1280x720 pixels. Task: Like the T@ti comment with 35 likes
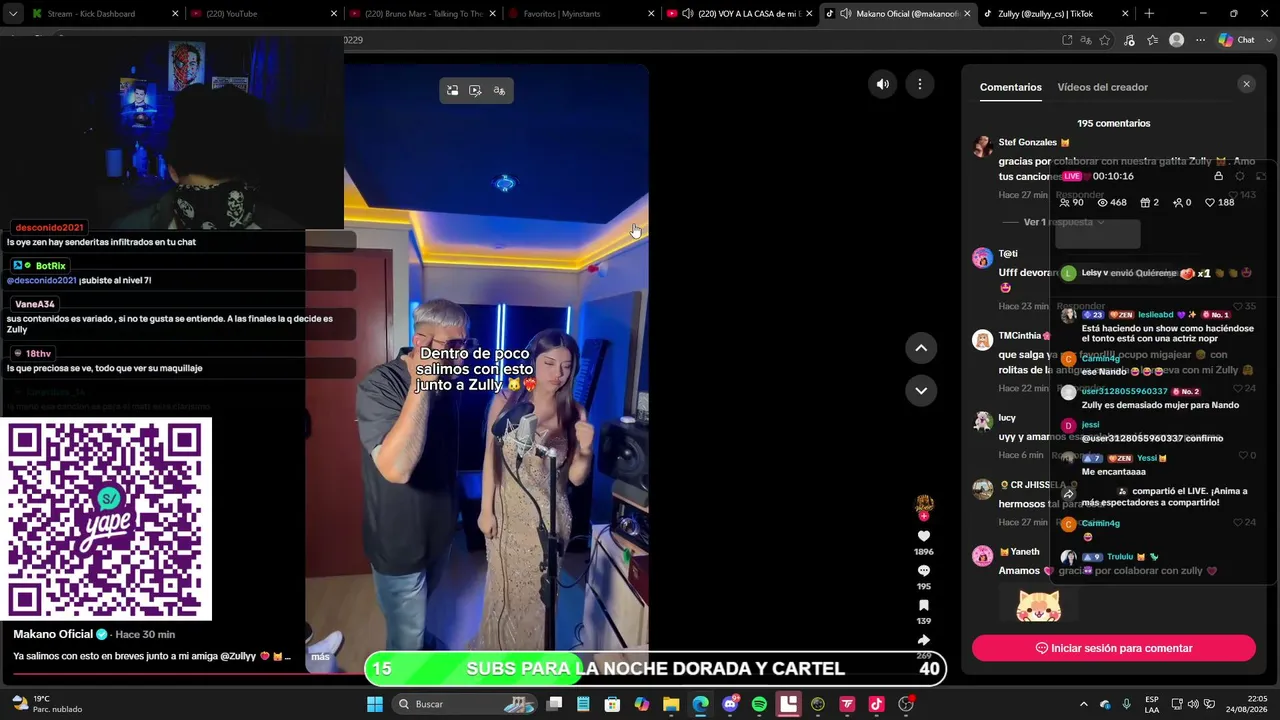1238,306
